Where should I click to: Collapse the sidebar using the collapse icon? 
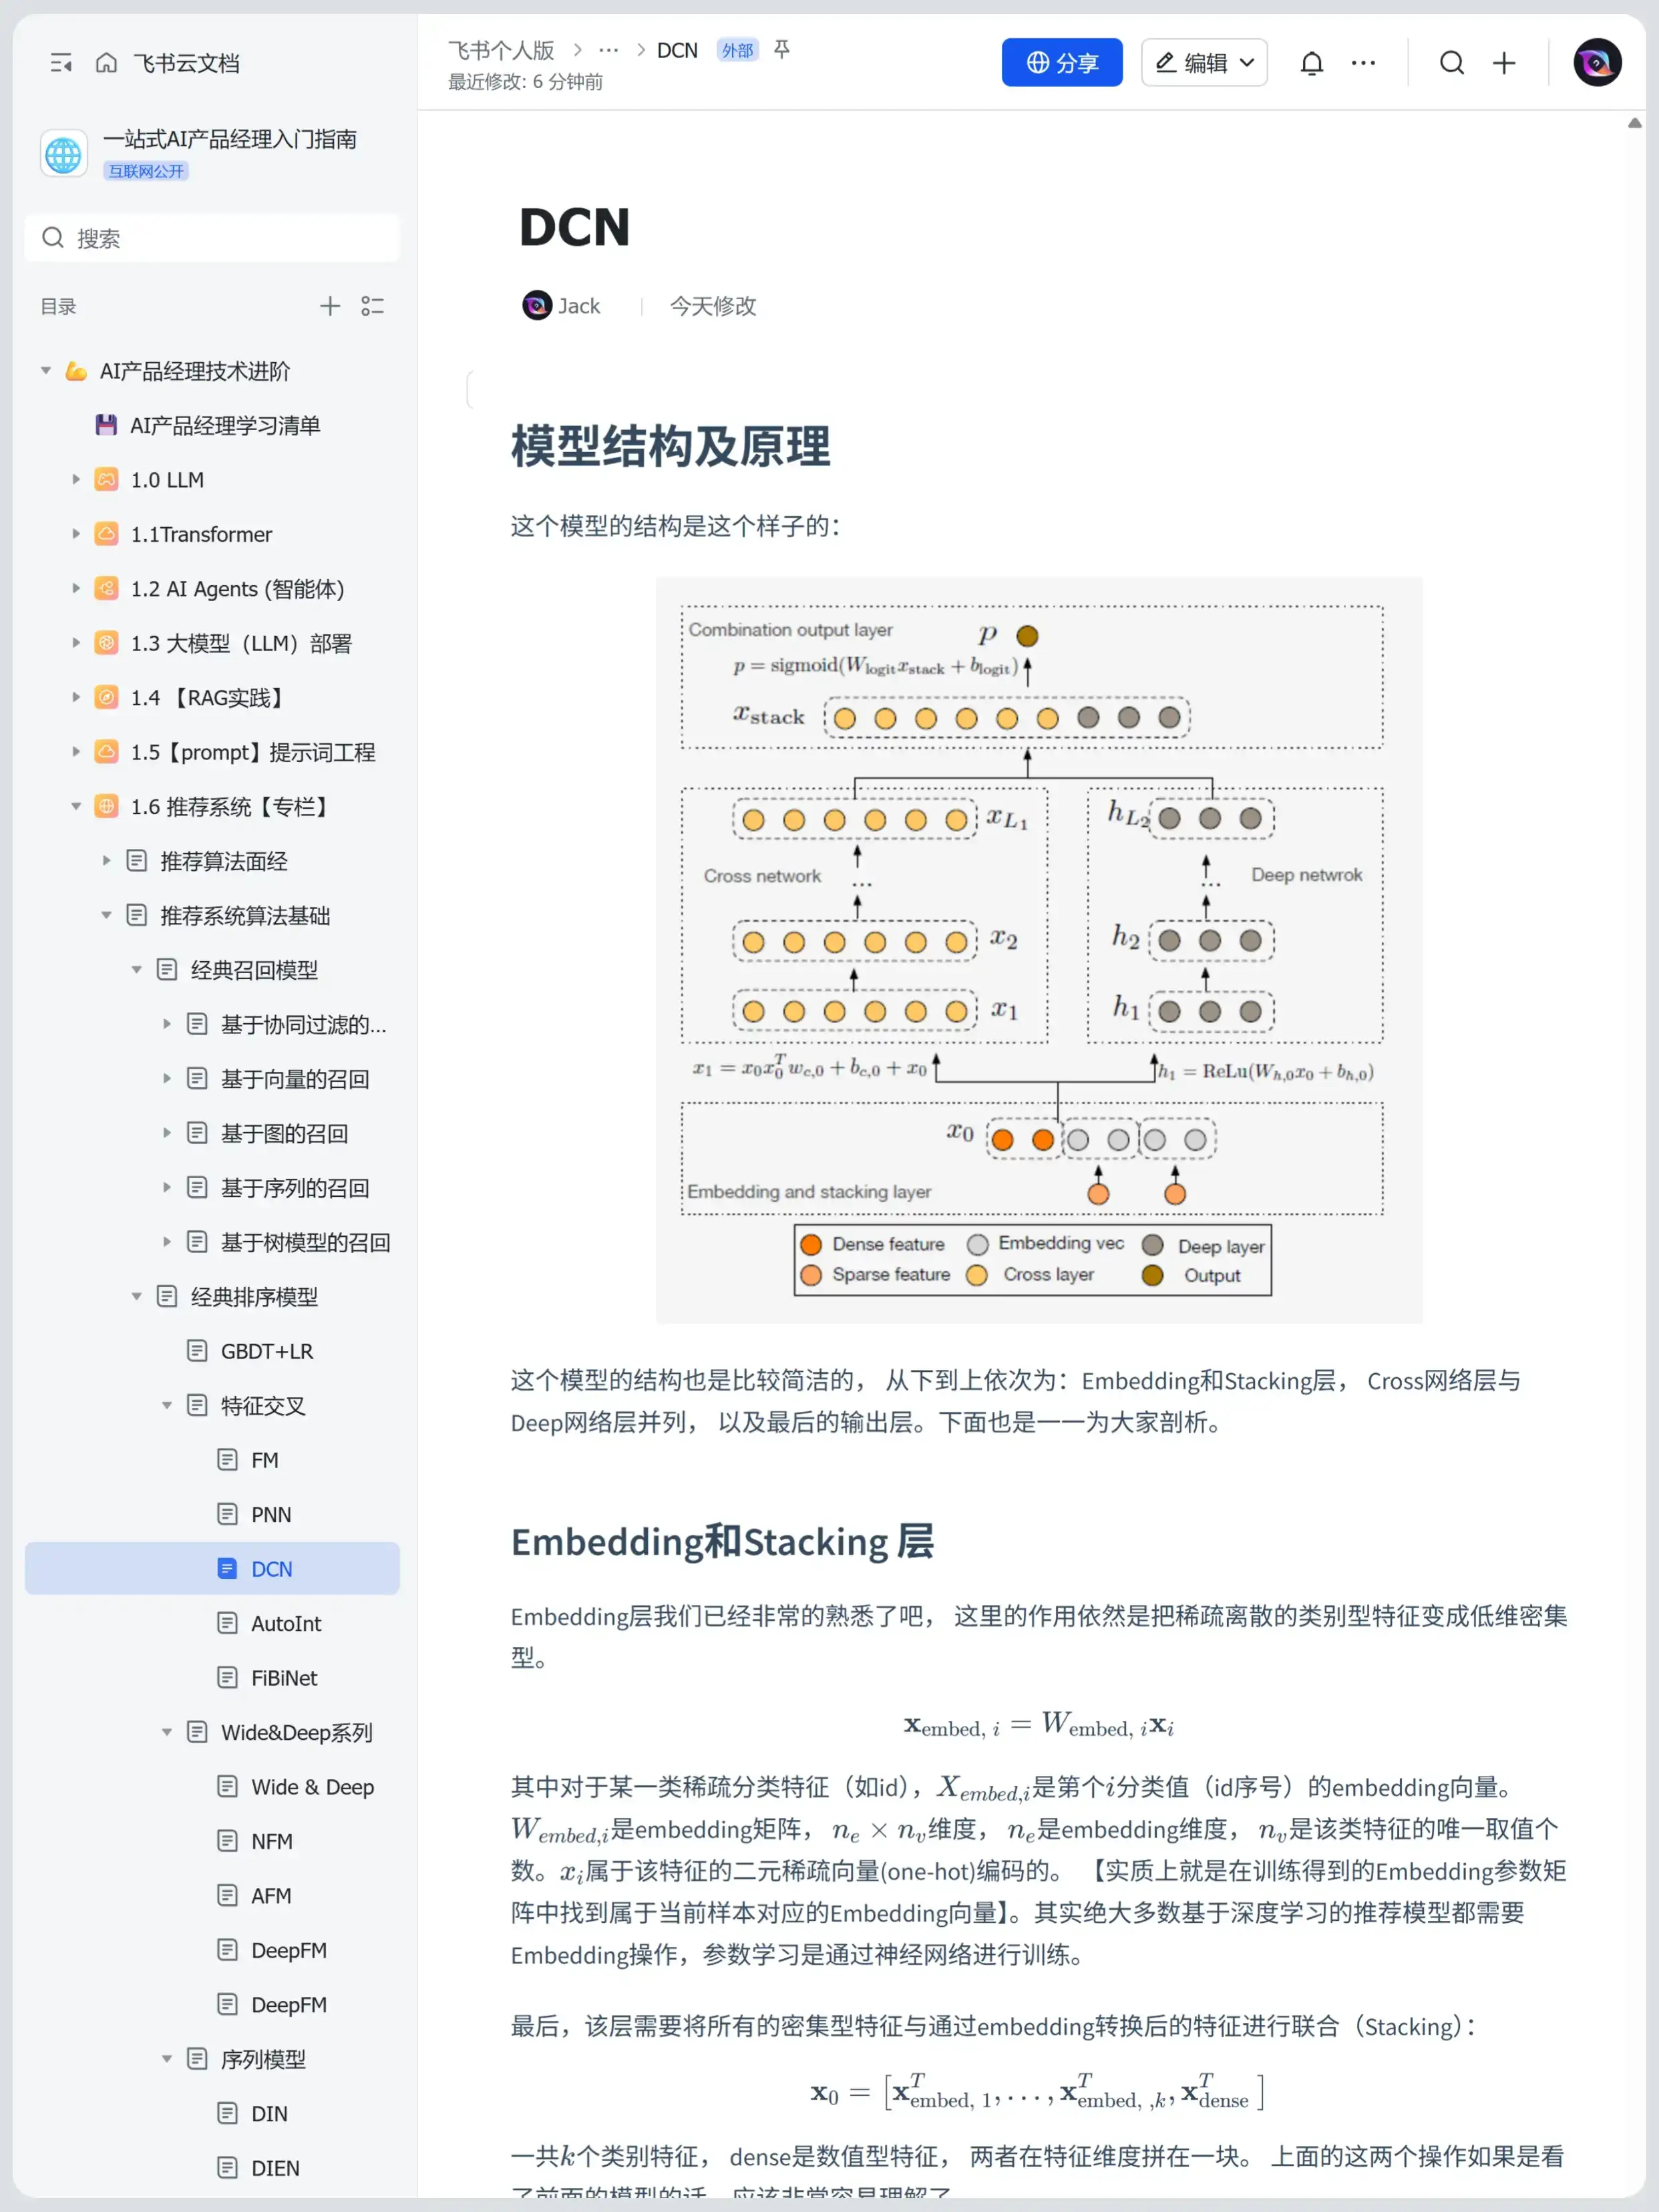(x=61, y=62)
